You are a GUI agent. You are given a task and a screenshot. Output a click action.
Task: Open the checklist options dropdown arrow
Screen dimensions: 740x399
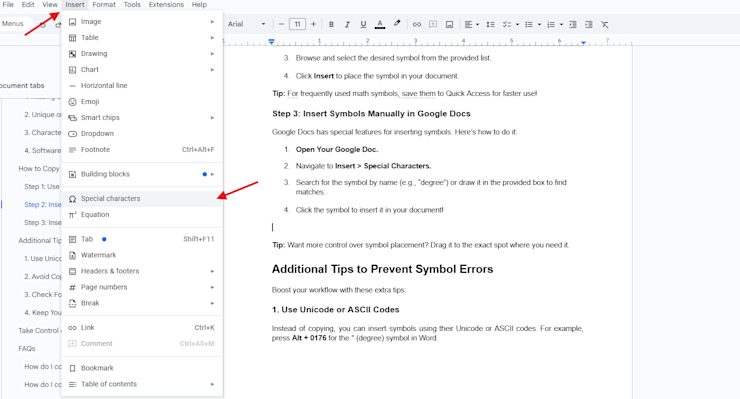click(x=517, y=25)
